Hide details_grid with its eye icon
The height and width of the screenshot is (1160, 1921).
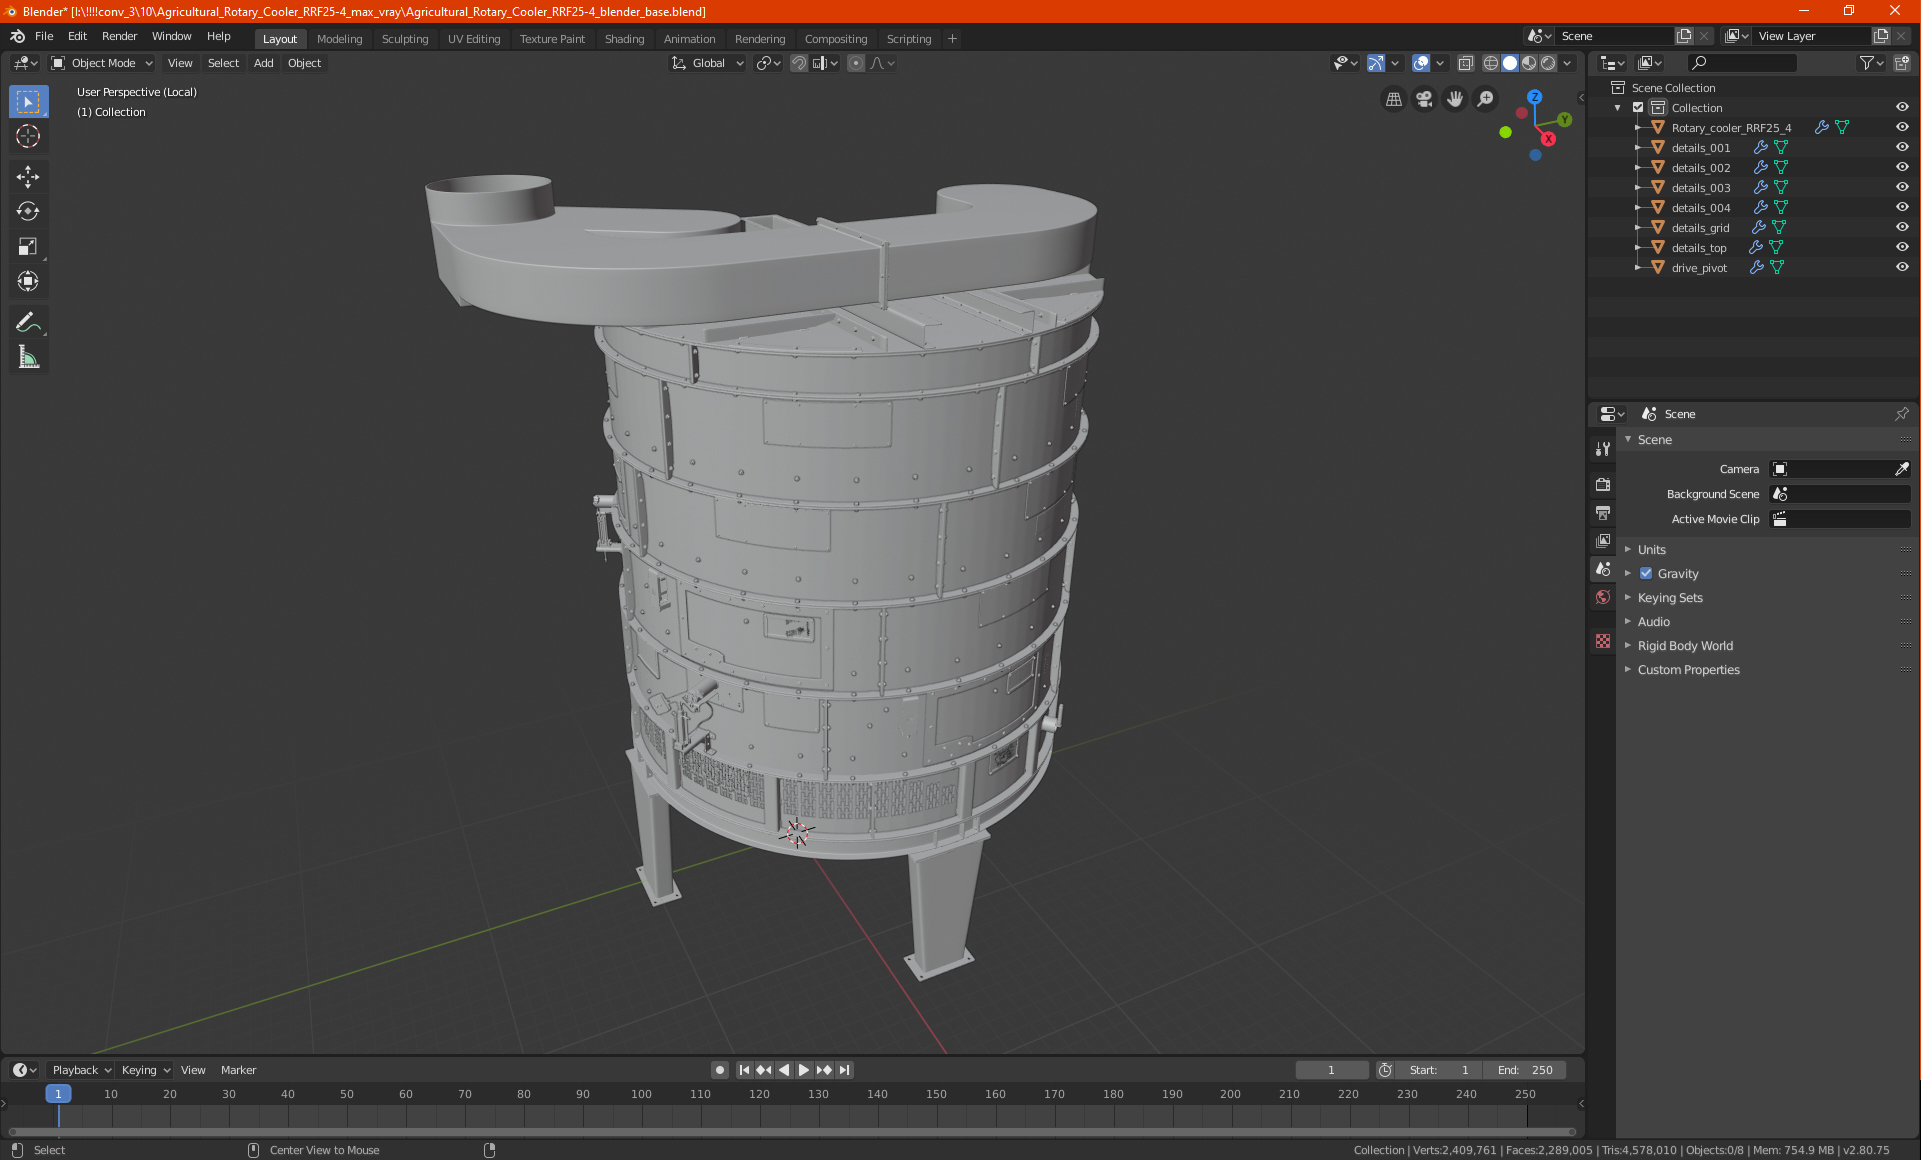(1902, 227)
